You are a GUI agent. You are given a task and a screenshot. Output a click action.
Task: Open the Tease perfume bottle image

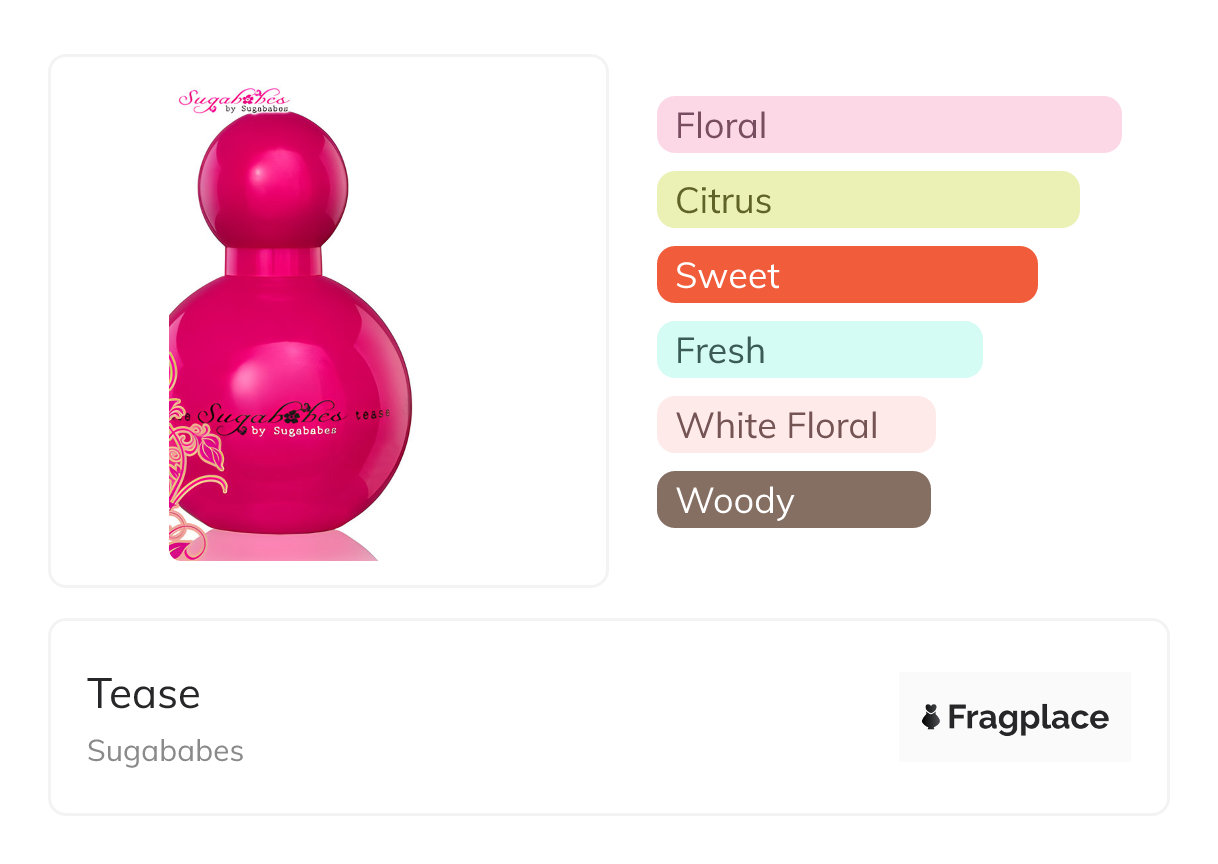click(x=290, y=324)
